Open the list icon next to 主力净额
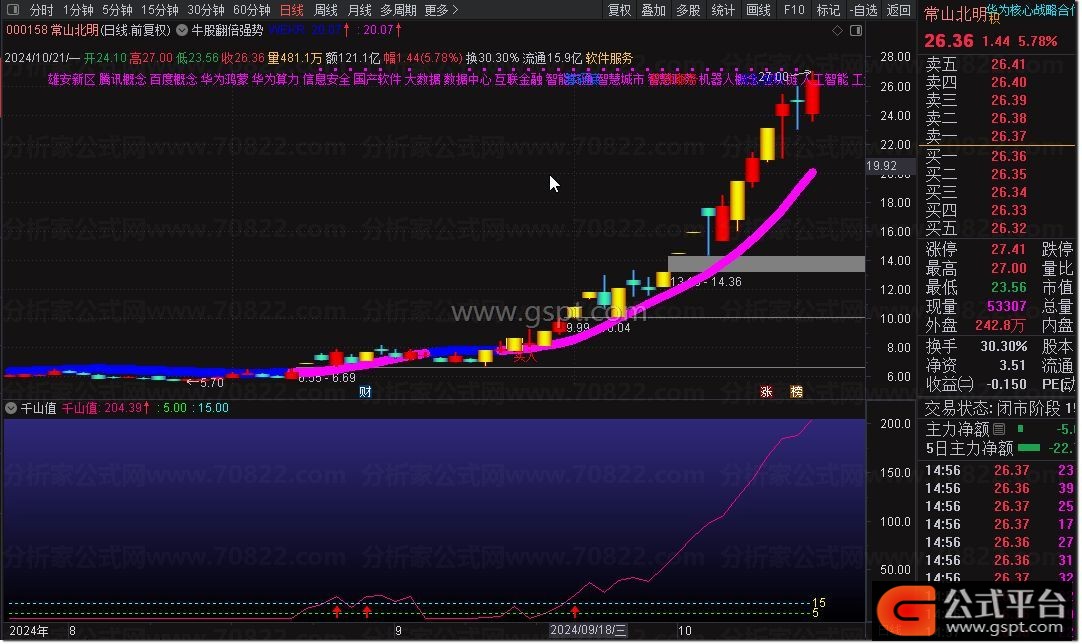 (x=999, y=429)
